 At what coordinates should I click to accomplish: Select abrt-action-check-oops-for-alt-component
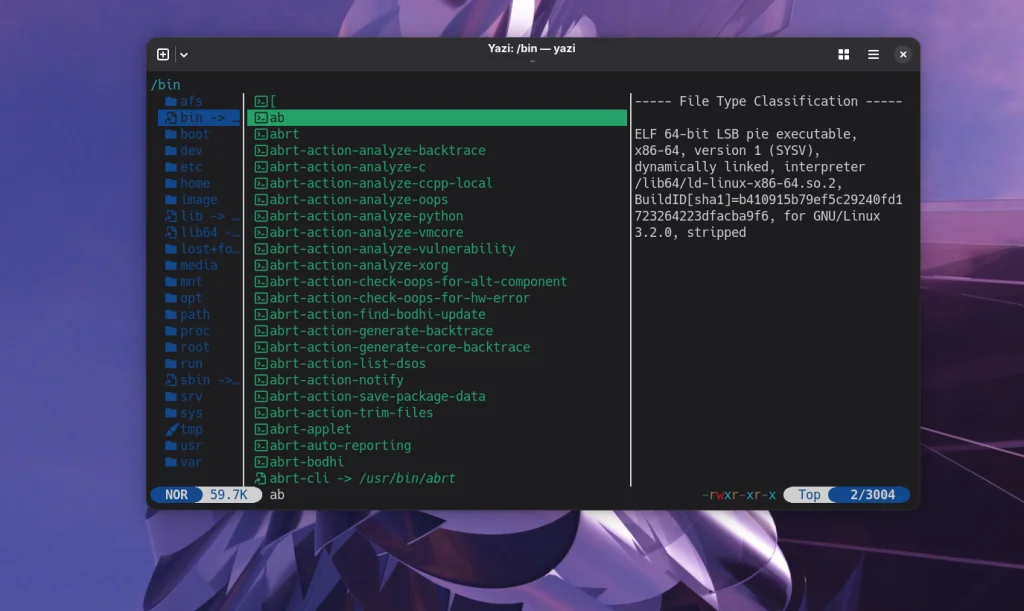click(418, 281)
